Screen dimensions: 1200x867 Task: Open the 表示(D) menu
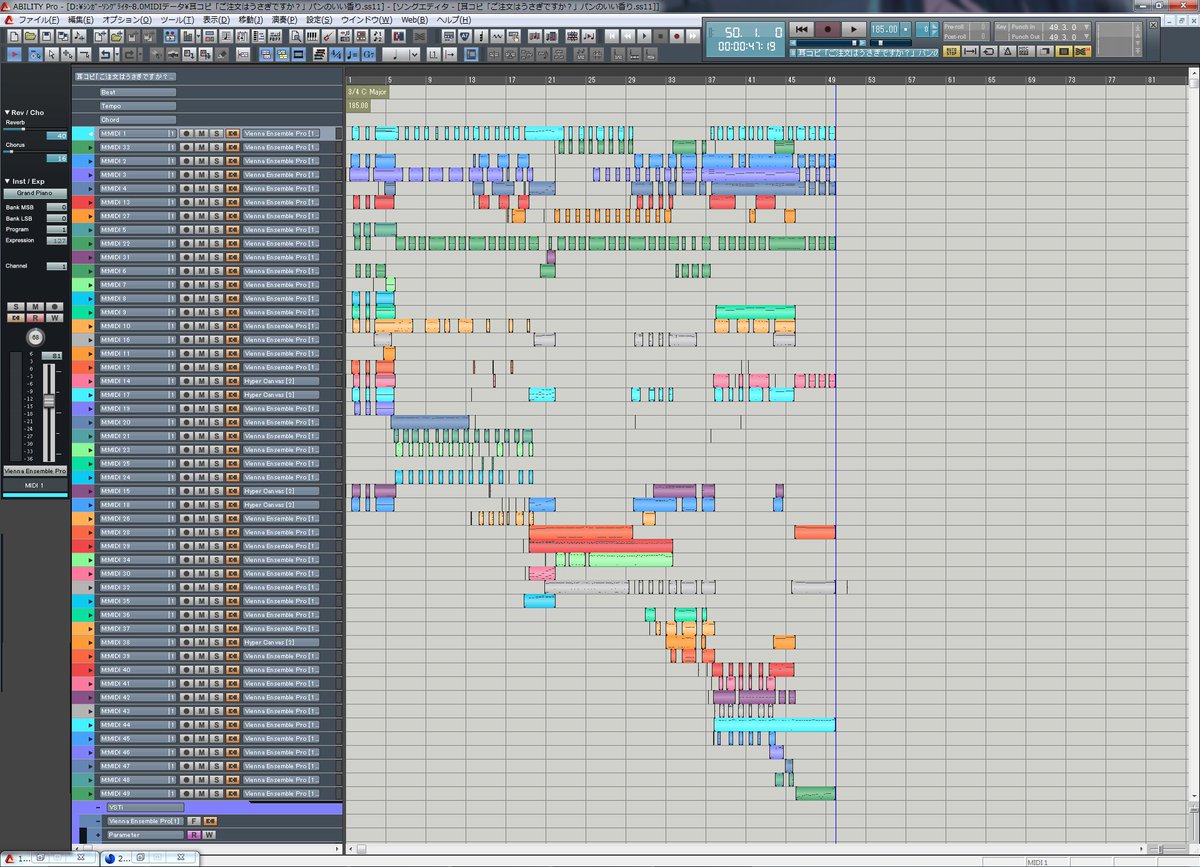click(x=216, y=19)
